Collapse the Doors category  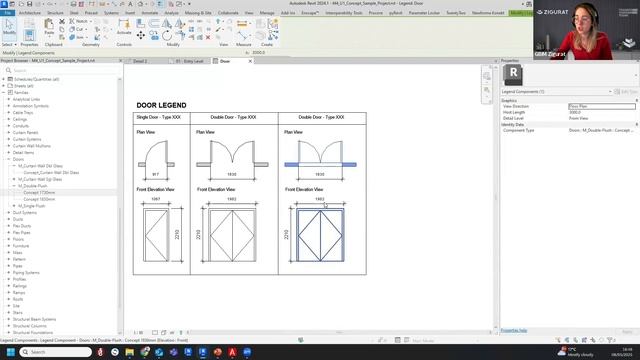(x=9, y=159)
